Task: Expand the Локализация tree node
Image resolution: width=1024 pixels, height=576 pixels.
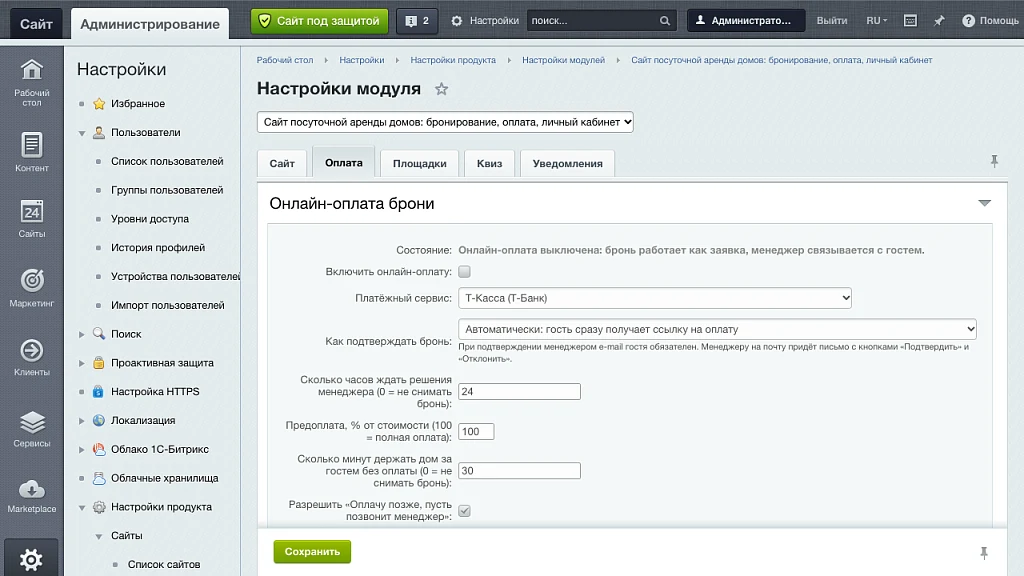Action: (82, 421)
